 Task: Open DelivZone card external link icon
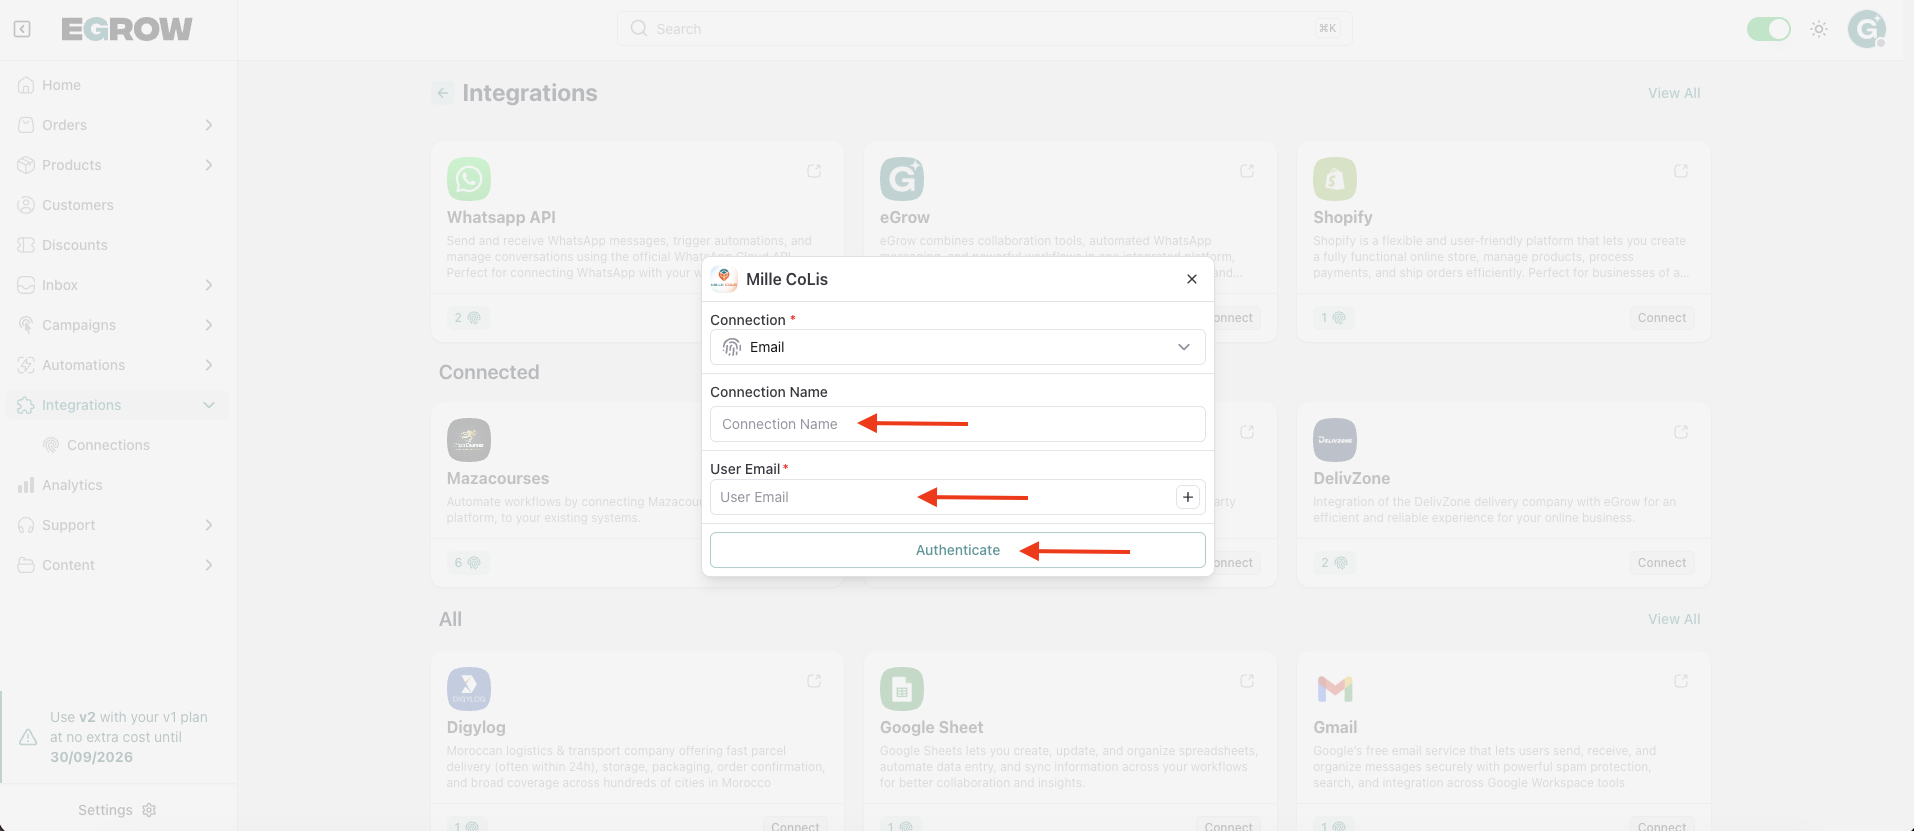pyautogui.click(x=1681, y=432)
